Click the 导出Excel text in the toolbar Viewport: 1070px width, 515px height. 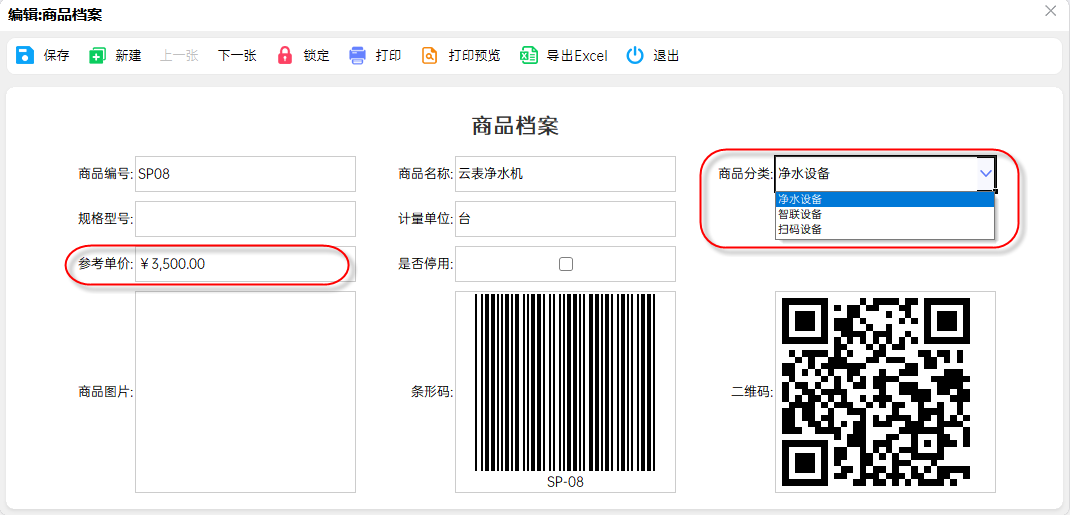[577, 56]
